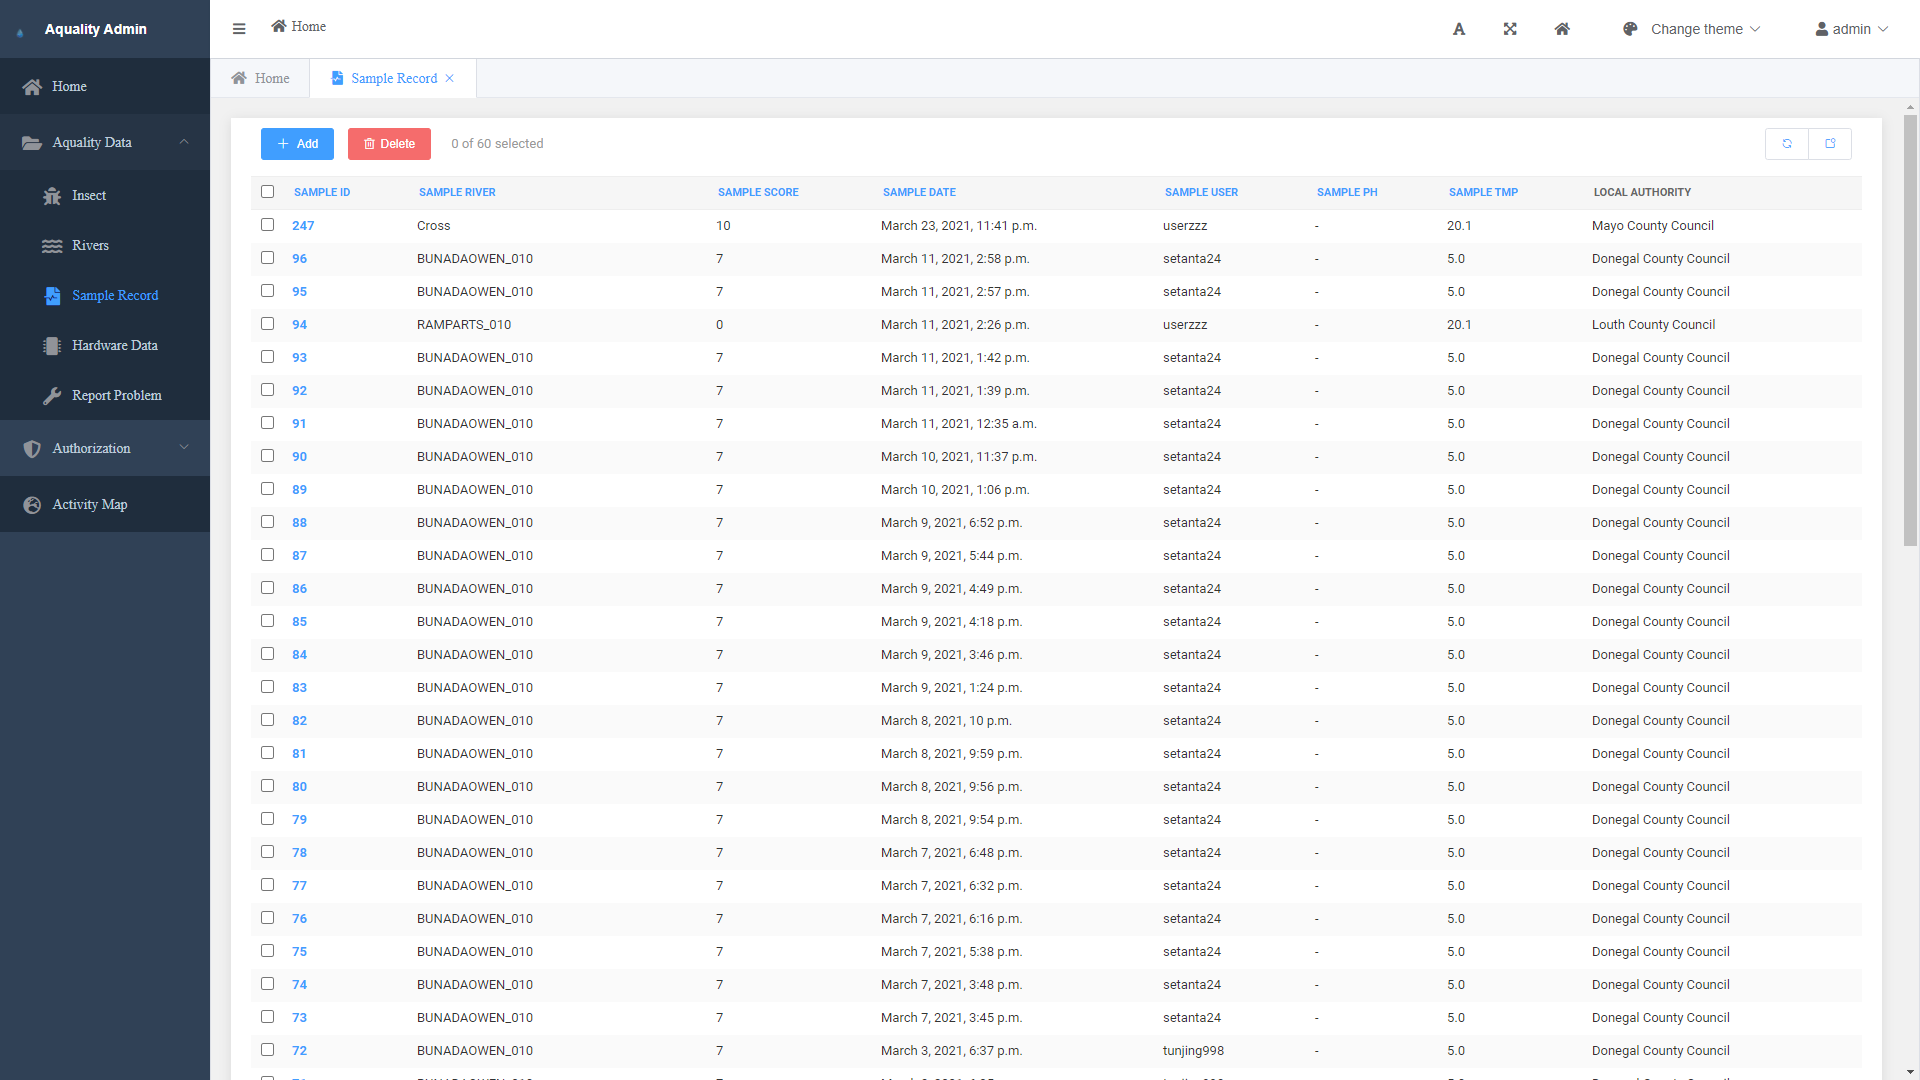
Task: Sort by the SAMPLE TMP column header
Action: [1483, 192]
